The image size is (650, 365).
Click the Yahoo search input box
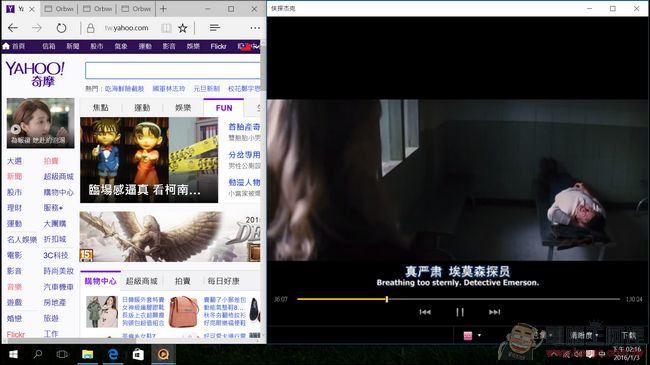(172, 70)
